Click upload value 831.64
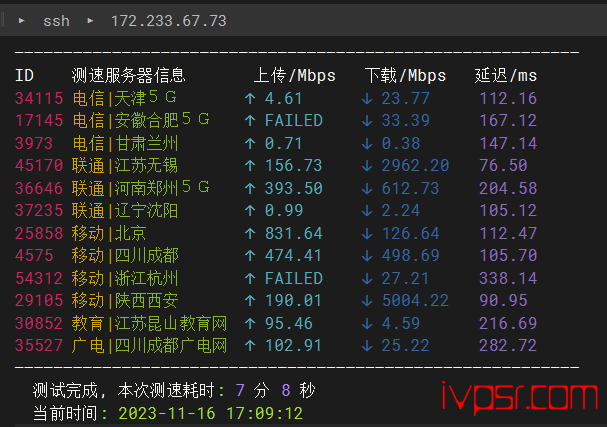Image resolution: width=607 pixels, height=427 pixels. (293, 233)
